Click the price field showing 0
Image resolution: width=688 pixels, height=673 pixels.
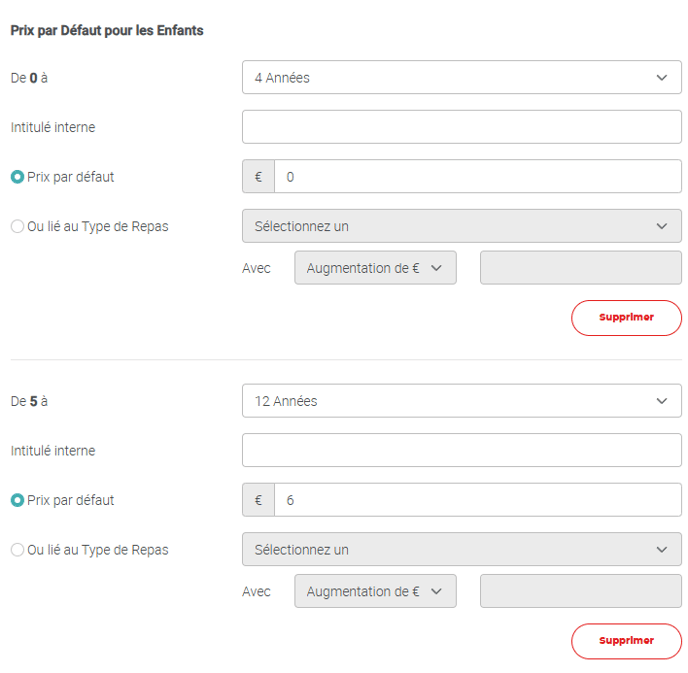coord(477,177)
